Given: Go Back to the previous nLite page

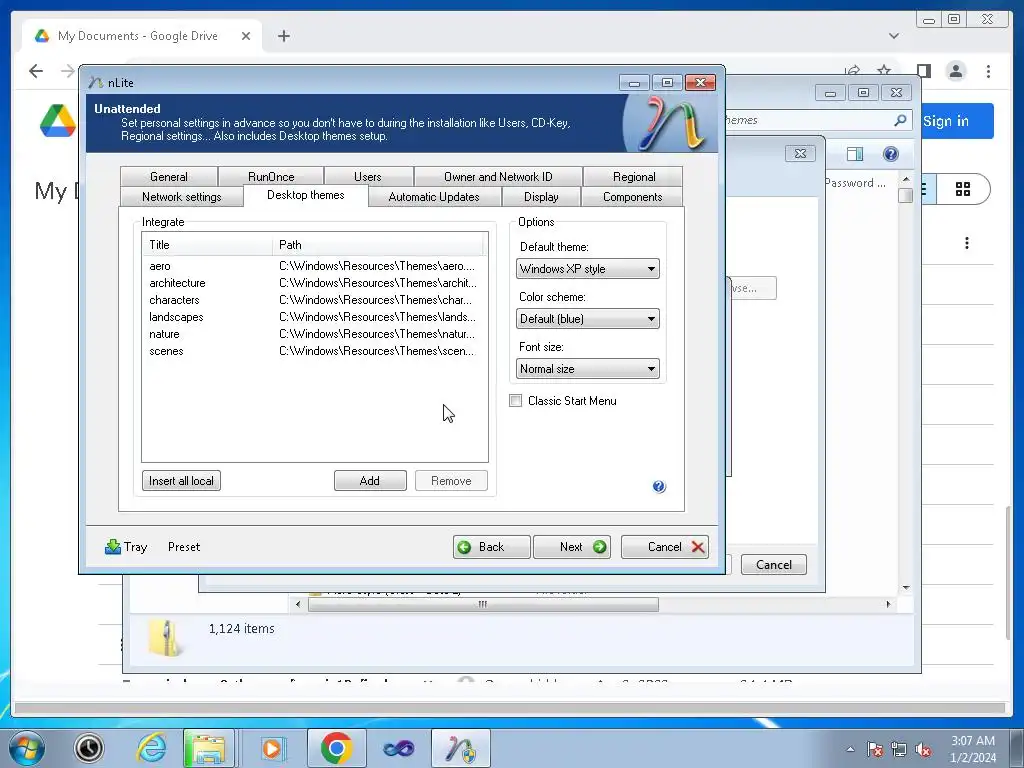Looking at the screenshot, I should click(491, 547).
